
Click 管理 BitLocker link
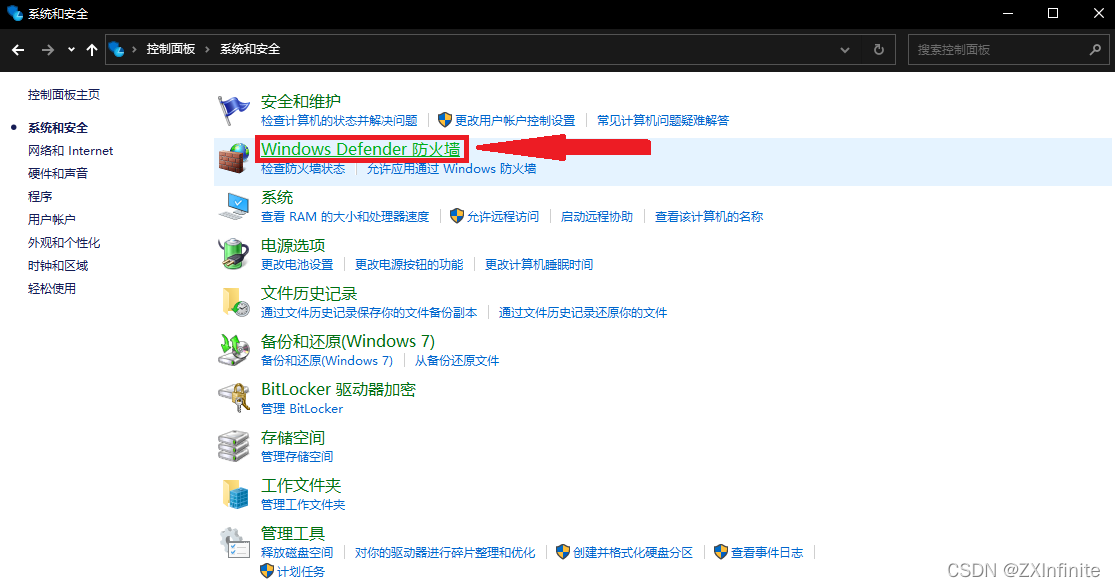[302, 408]
